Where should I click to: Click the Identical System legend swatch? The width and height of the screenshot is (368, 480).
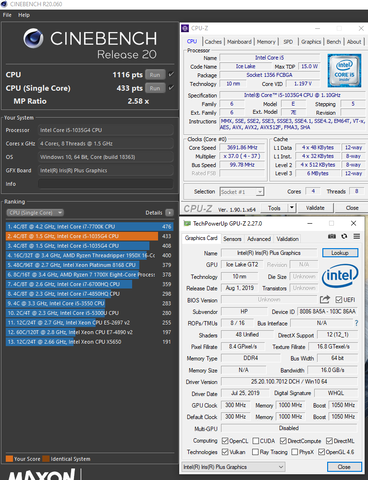point(46,459)
